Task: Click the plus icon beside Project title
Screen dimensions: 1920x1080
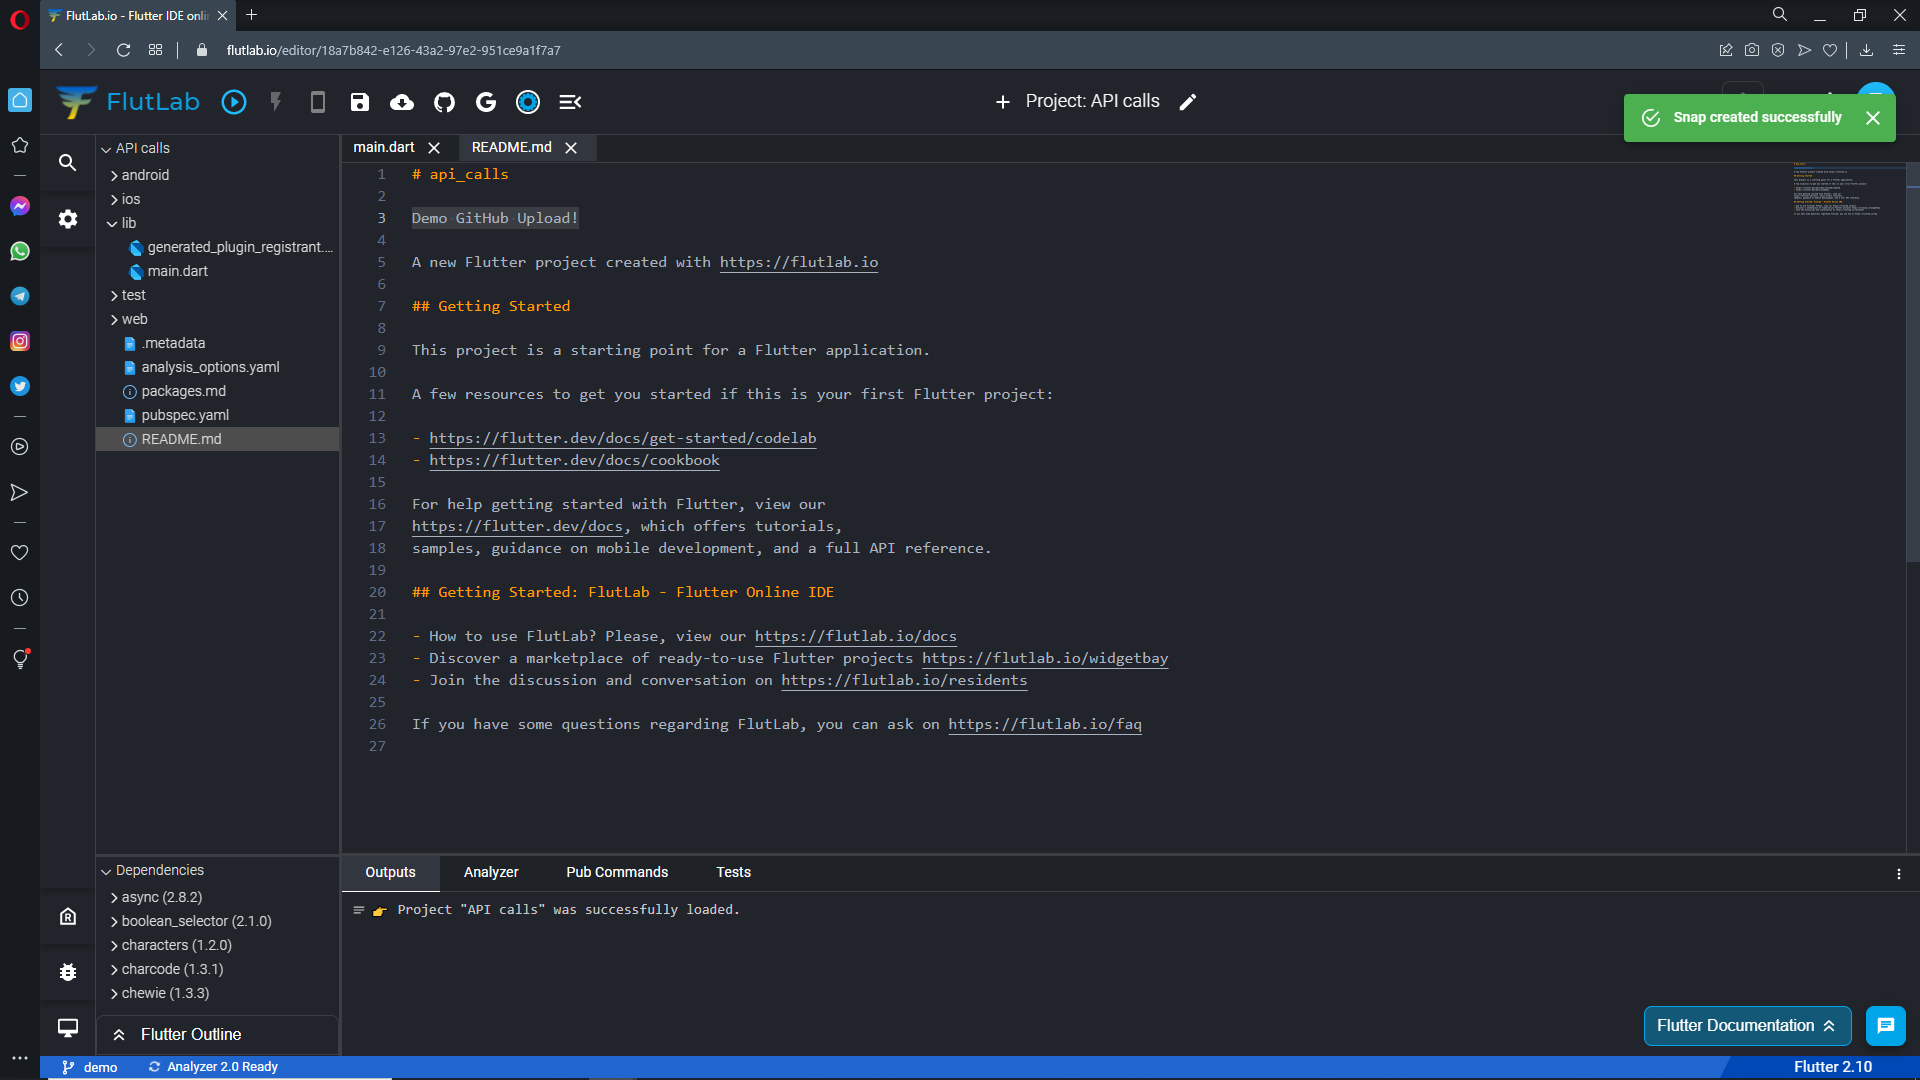Action: (x=1003, y=102)
